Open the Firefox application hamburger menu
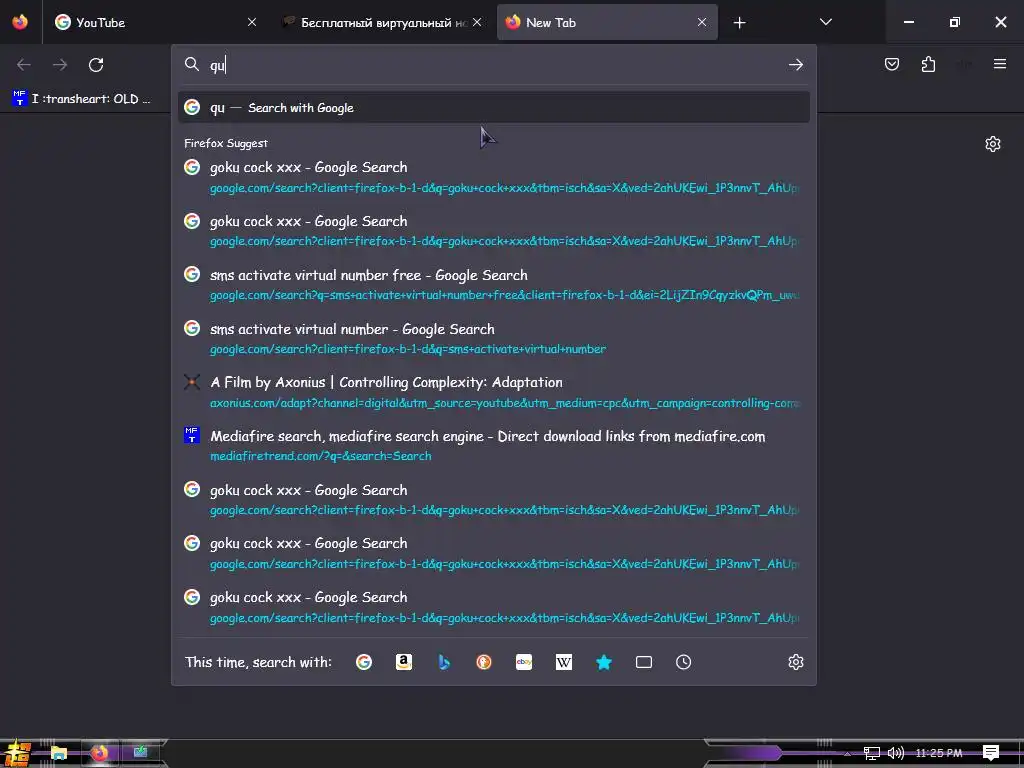This screenshot has height=768, width=1024. [x=1000, y=64]
